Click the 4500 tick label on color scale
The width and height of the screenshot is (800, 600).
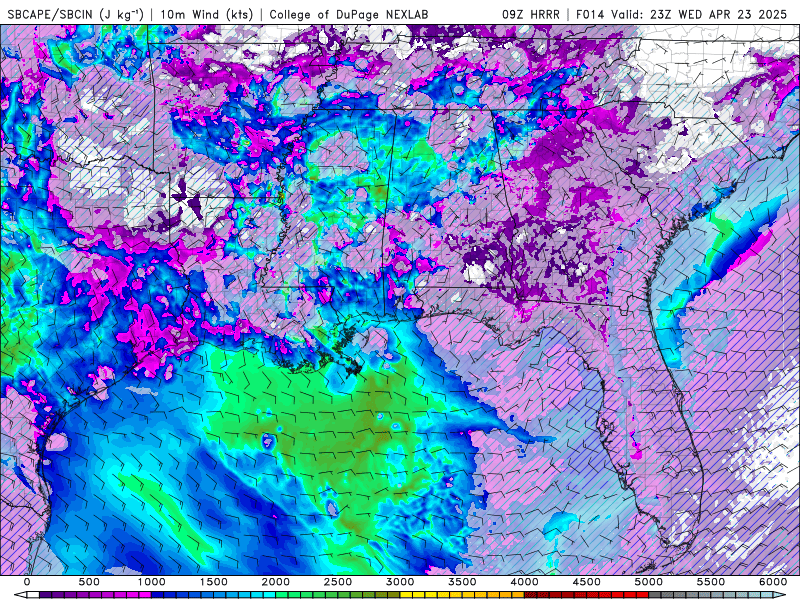(587, 582)
